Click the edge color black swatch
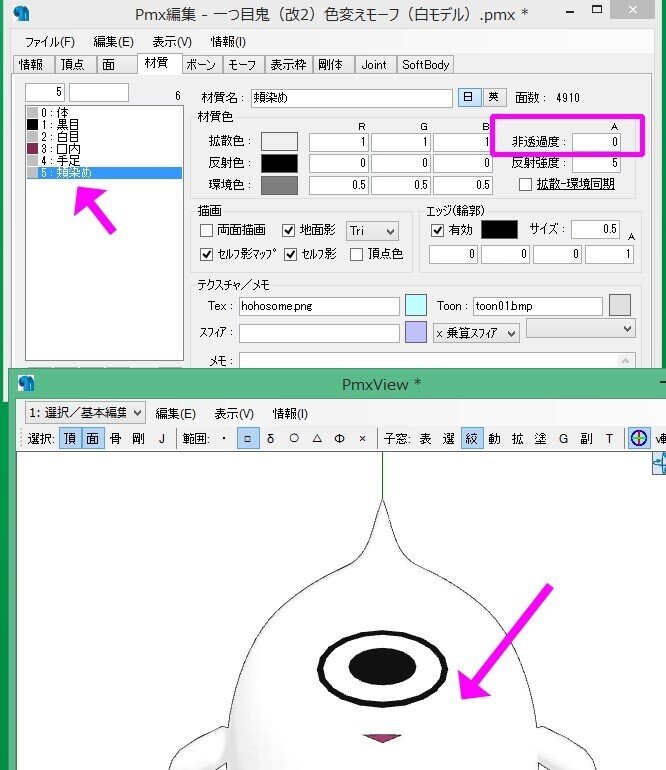Viewport: 666px width, 770px height. 500,229
